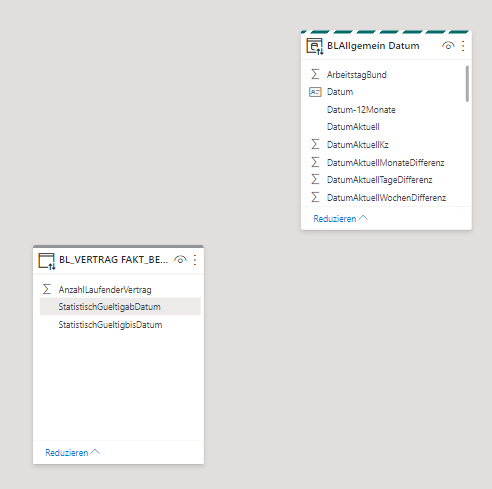The width and height of the screenshot is (492, 489).
Task: Click sigma icon next to AnzahlLaufenderVertrag
Action: tap(47, 289)
